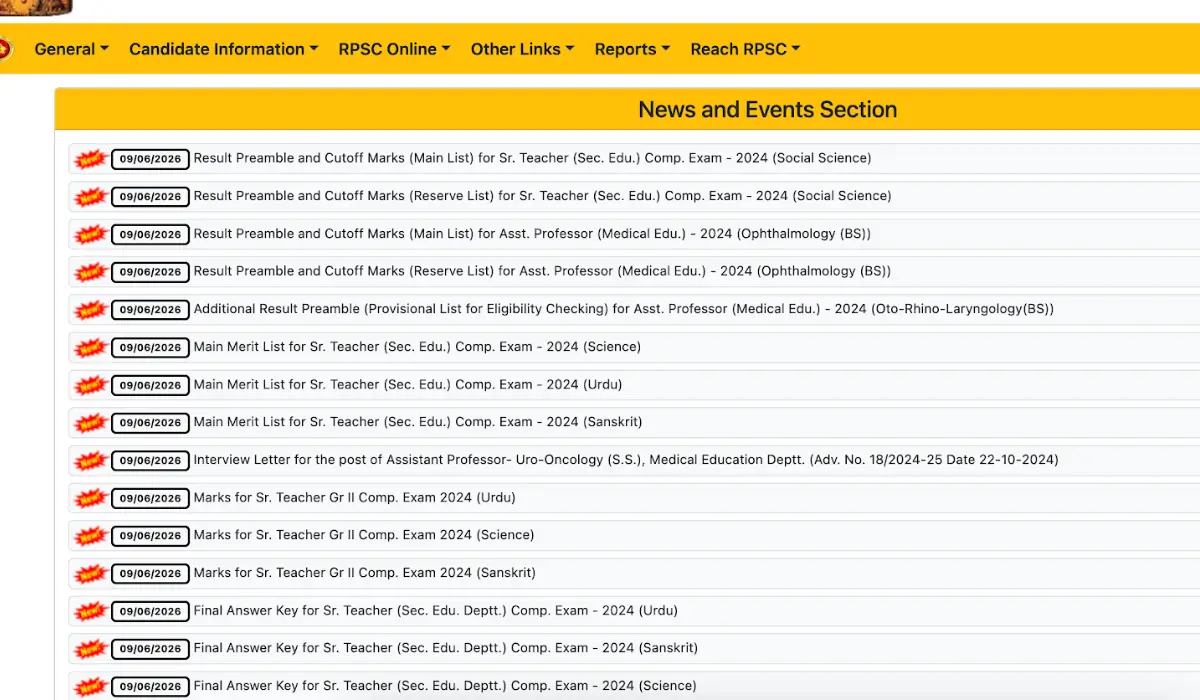The width and height of the screenshot is (1200, 700).
Task: Open Marks for Sr. Teacher Gr II Science
Action: [x=364, y=535]
